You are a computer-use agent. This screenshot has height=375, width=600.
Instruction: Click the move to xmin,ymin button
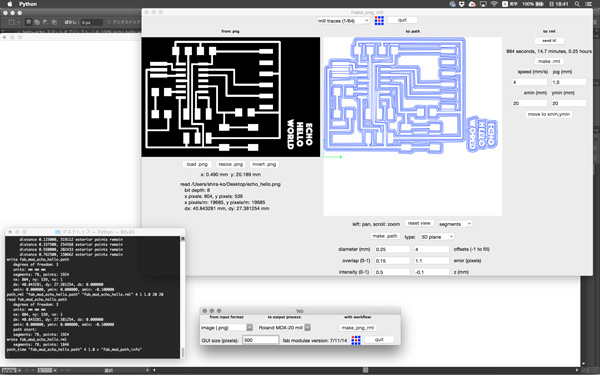tap(549, 114)
